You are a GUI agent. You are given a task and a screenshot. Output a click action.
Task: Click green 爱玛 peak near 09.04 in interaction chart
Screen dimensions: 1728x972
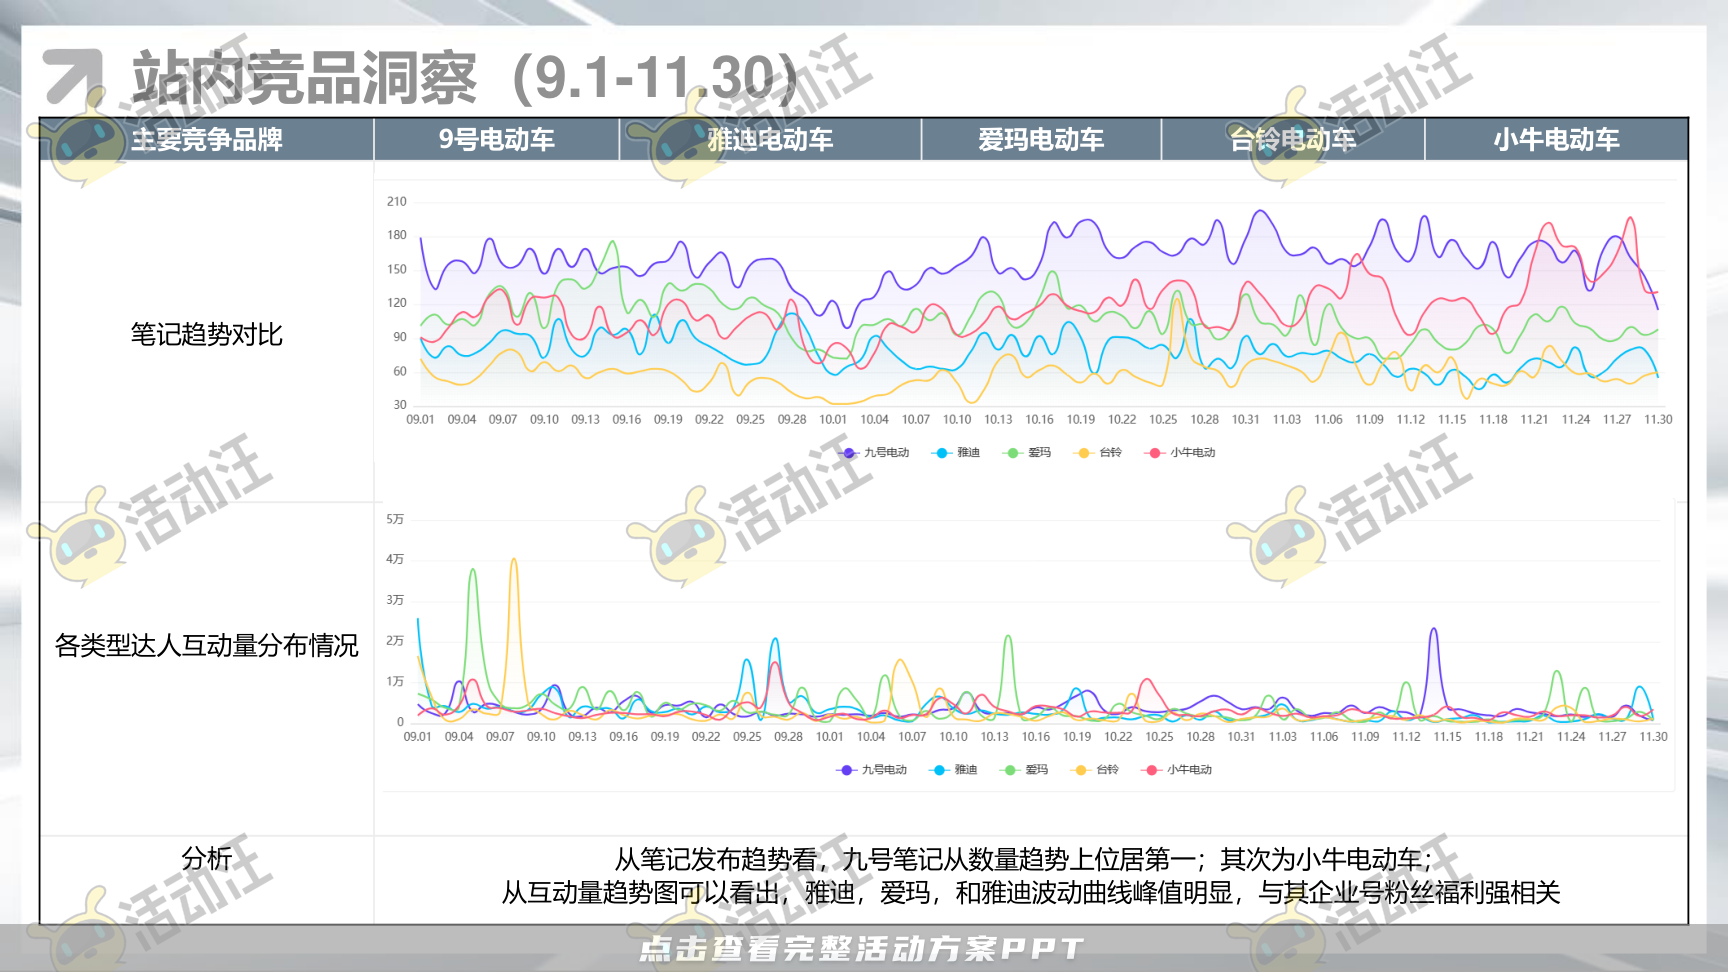472,571
